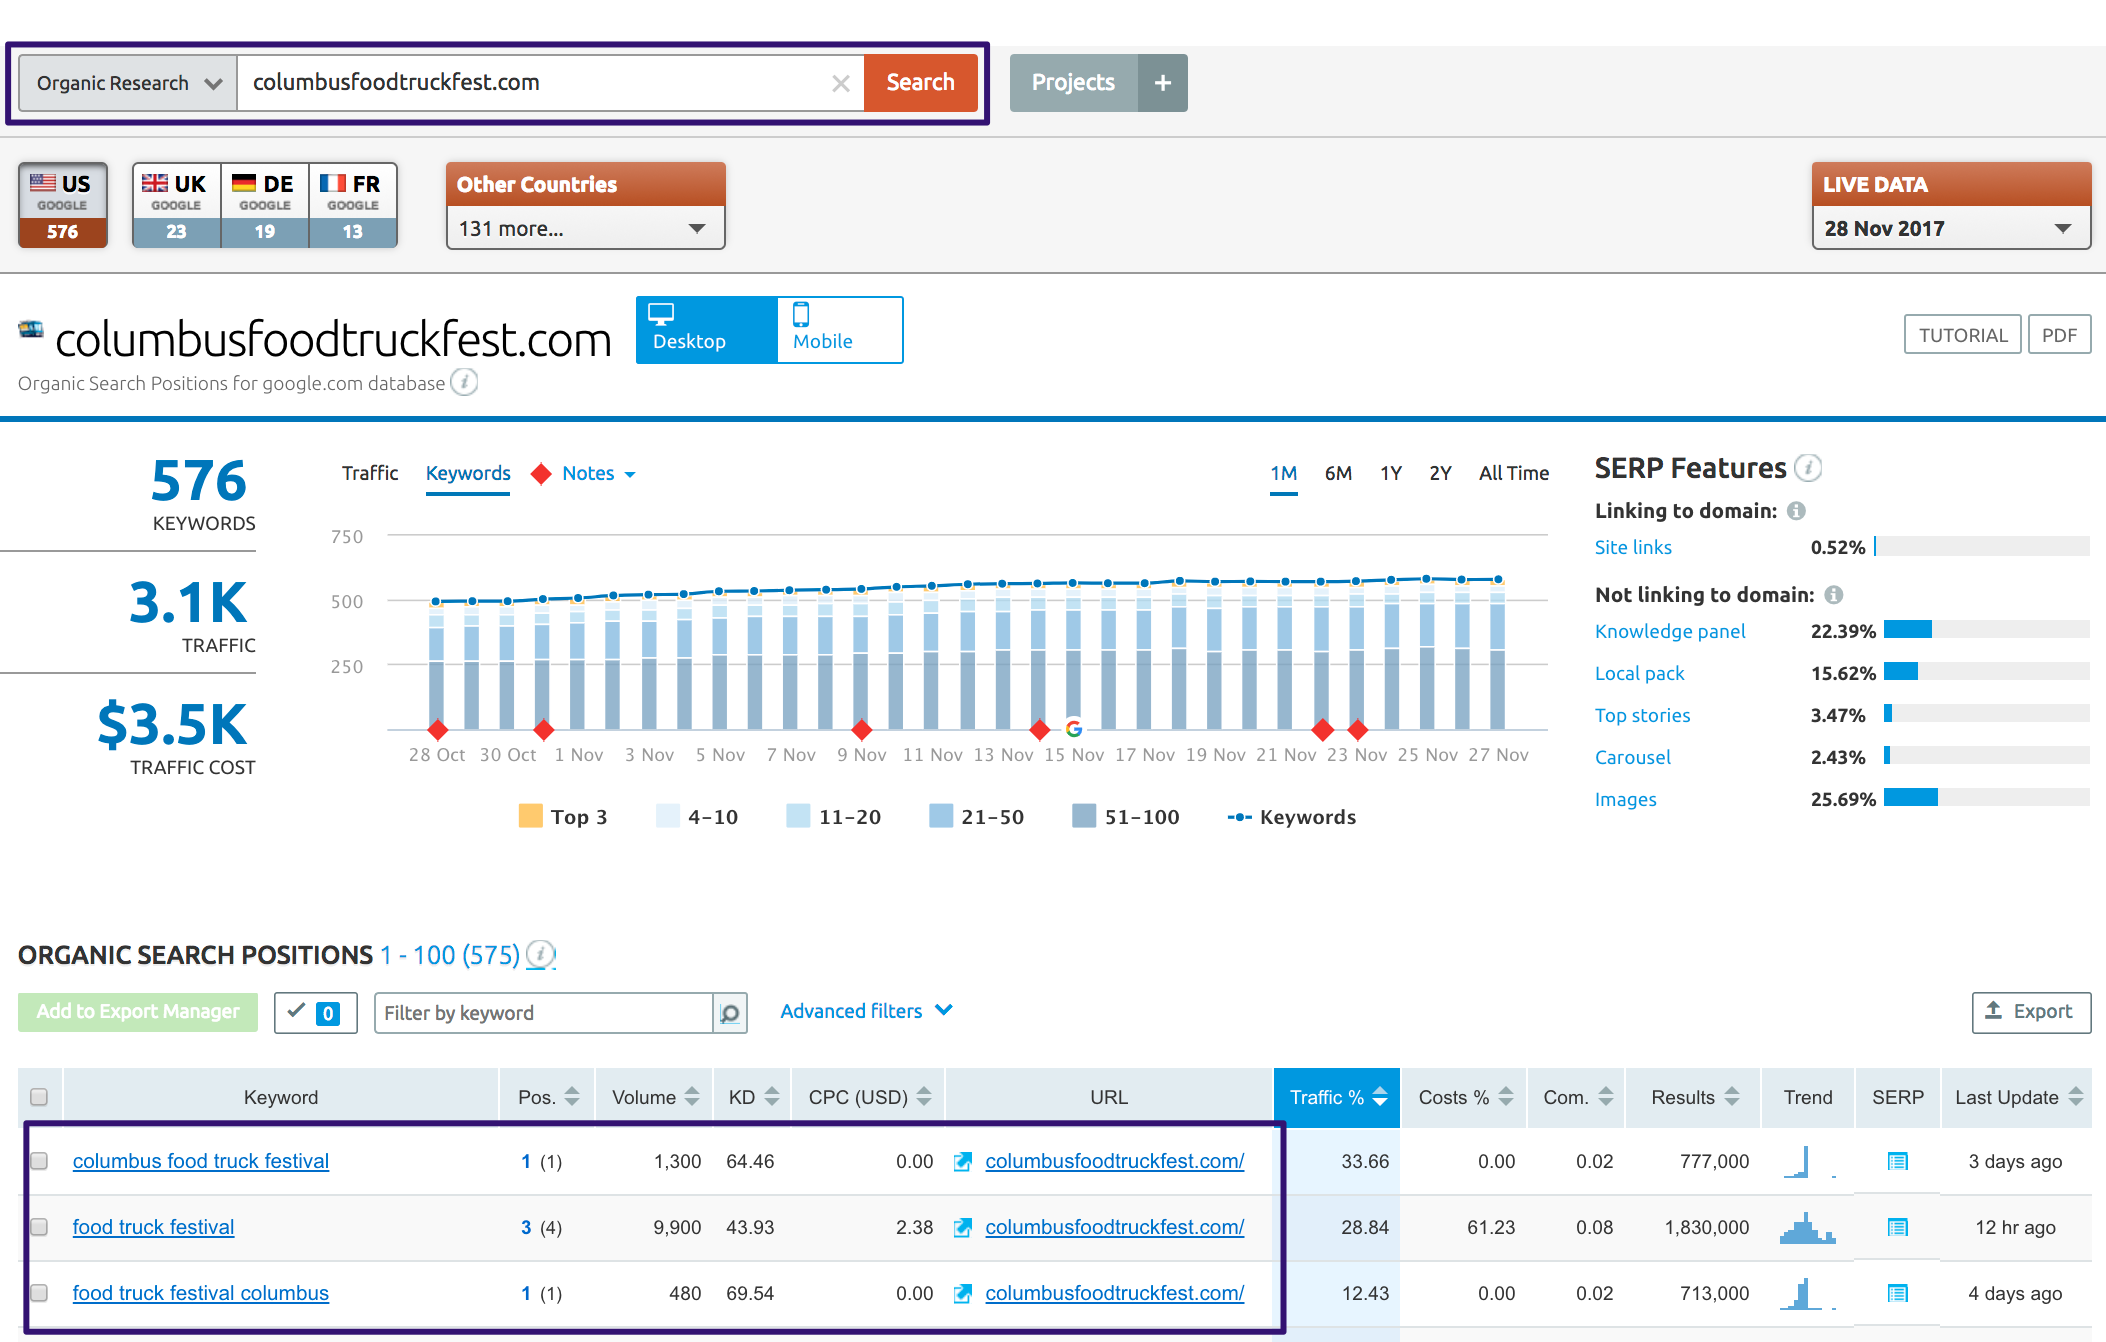Viewport: 2106px width, 1342px height.
Task: Sort by Costs % column arrows
Action: point(1506,1097)
